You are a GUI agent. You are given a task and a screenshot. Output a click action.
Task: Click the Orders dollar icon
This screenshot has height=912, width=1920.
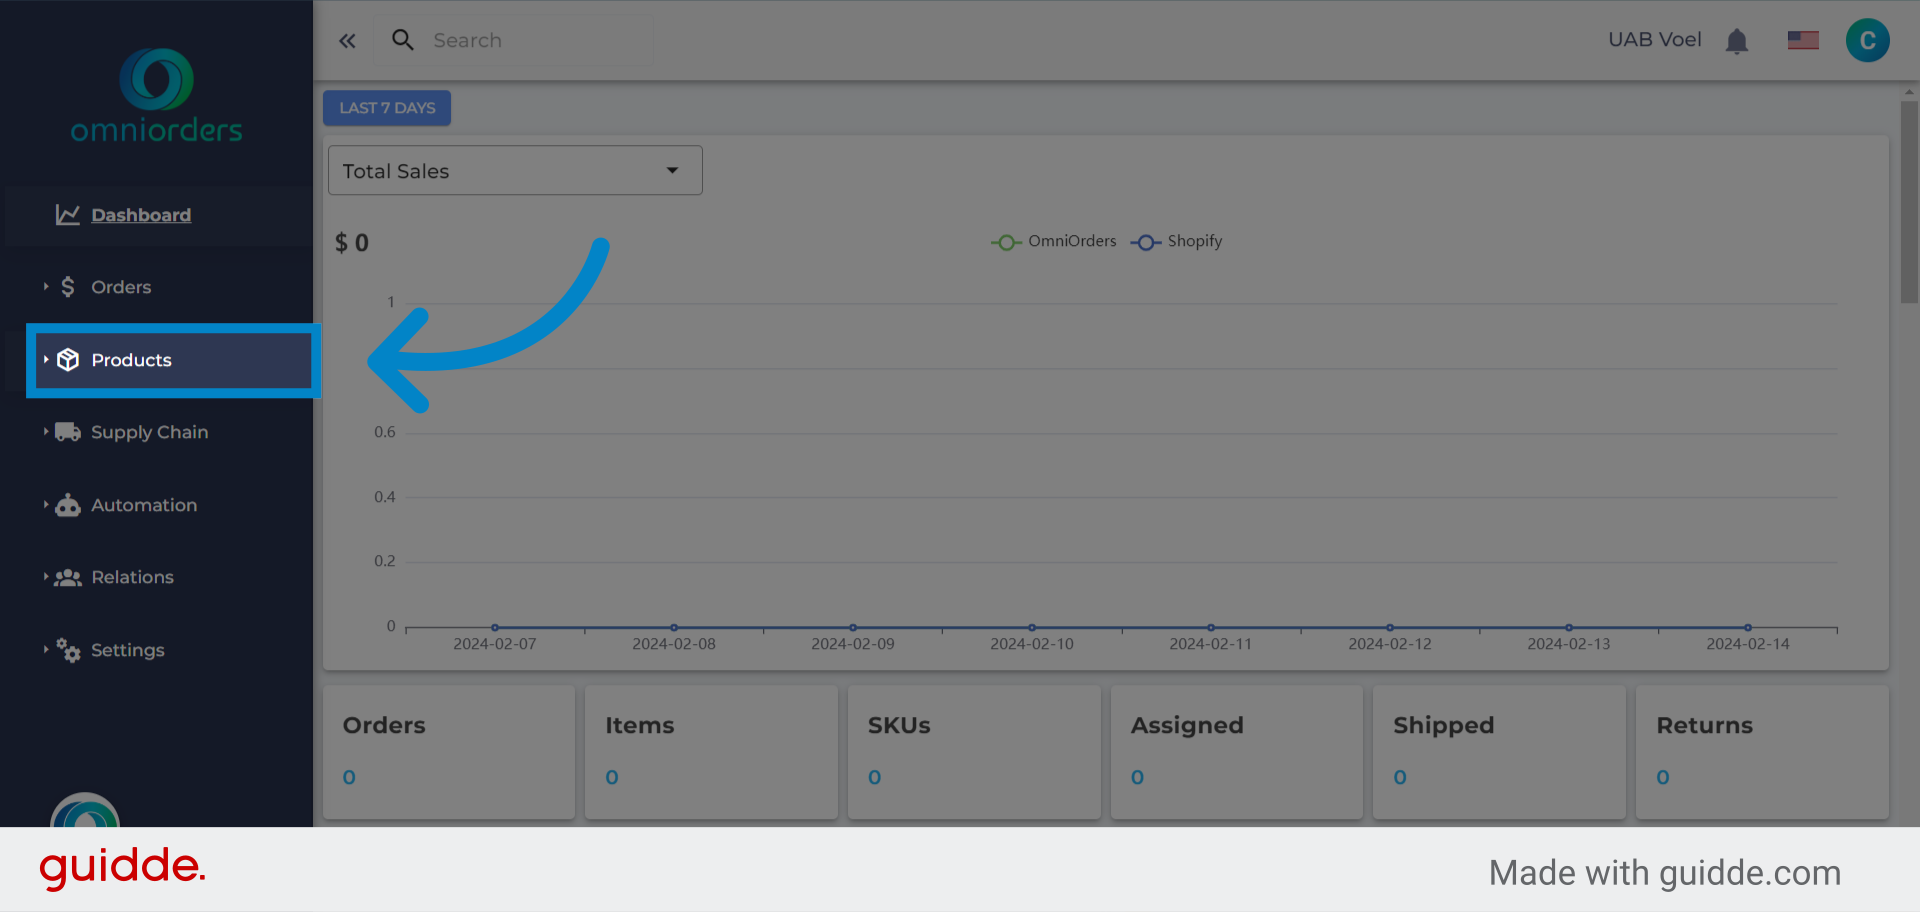click(66, 287)
